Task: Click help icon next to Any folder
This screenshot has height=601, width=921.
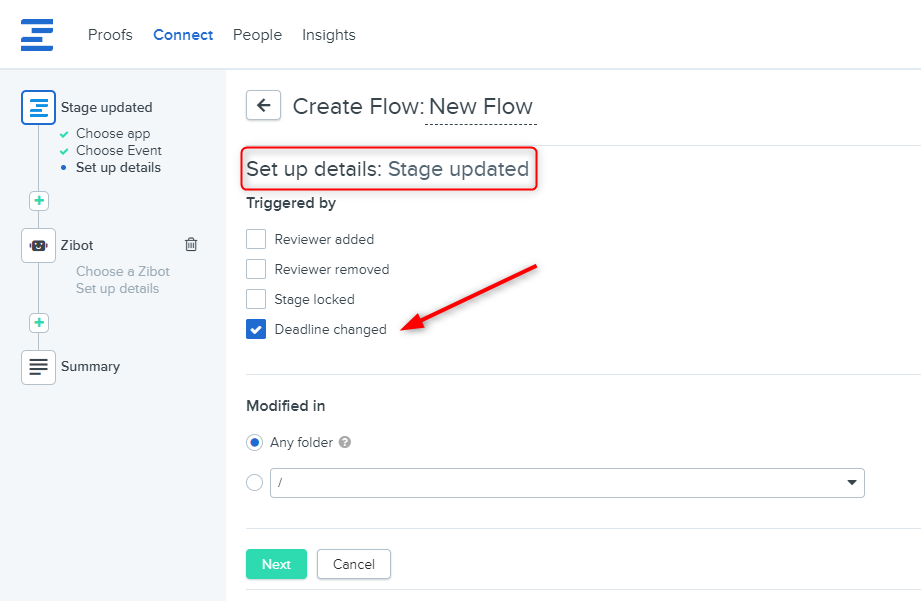Action: (x=345, y=442)
